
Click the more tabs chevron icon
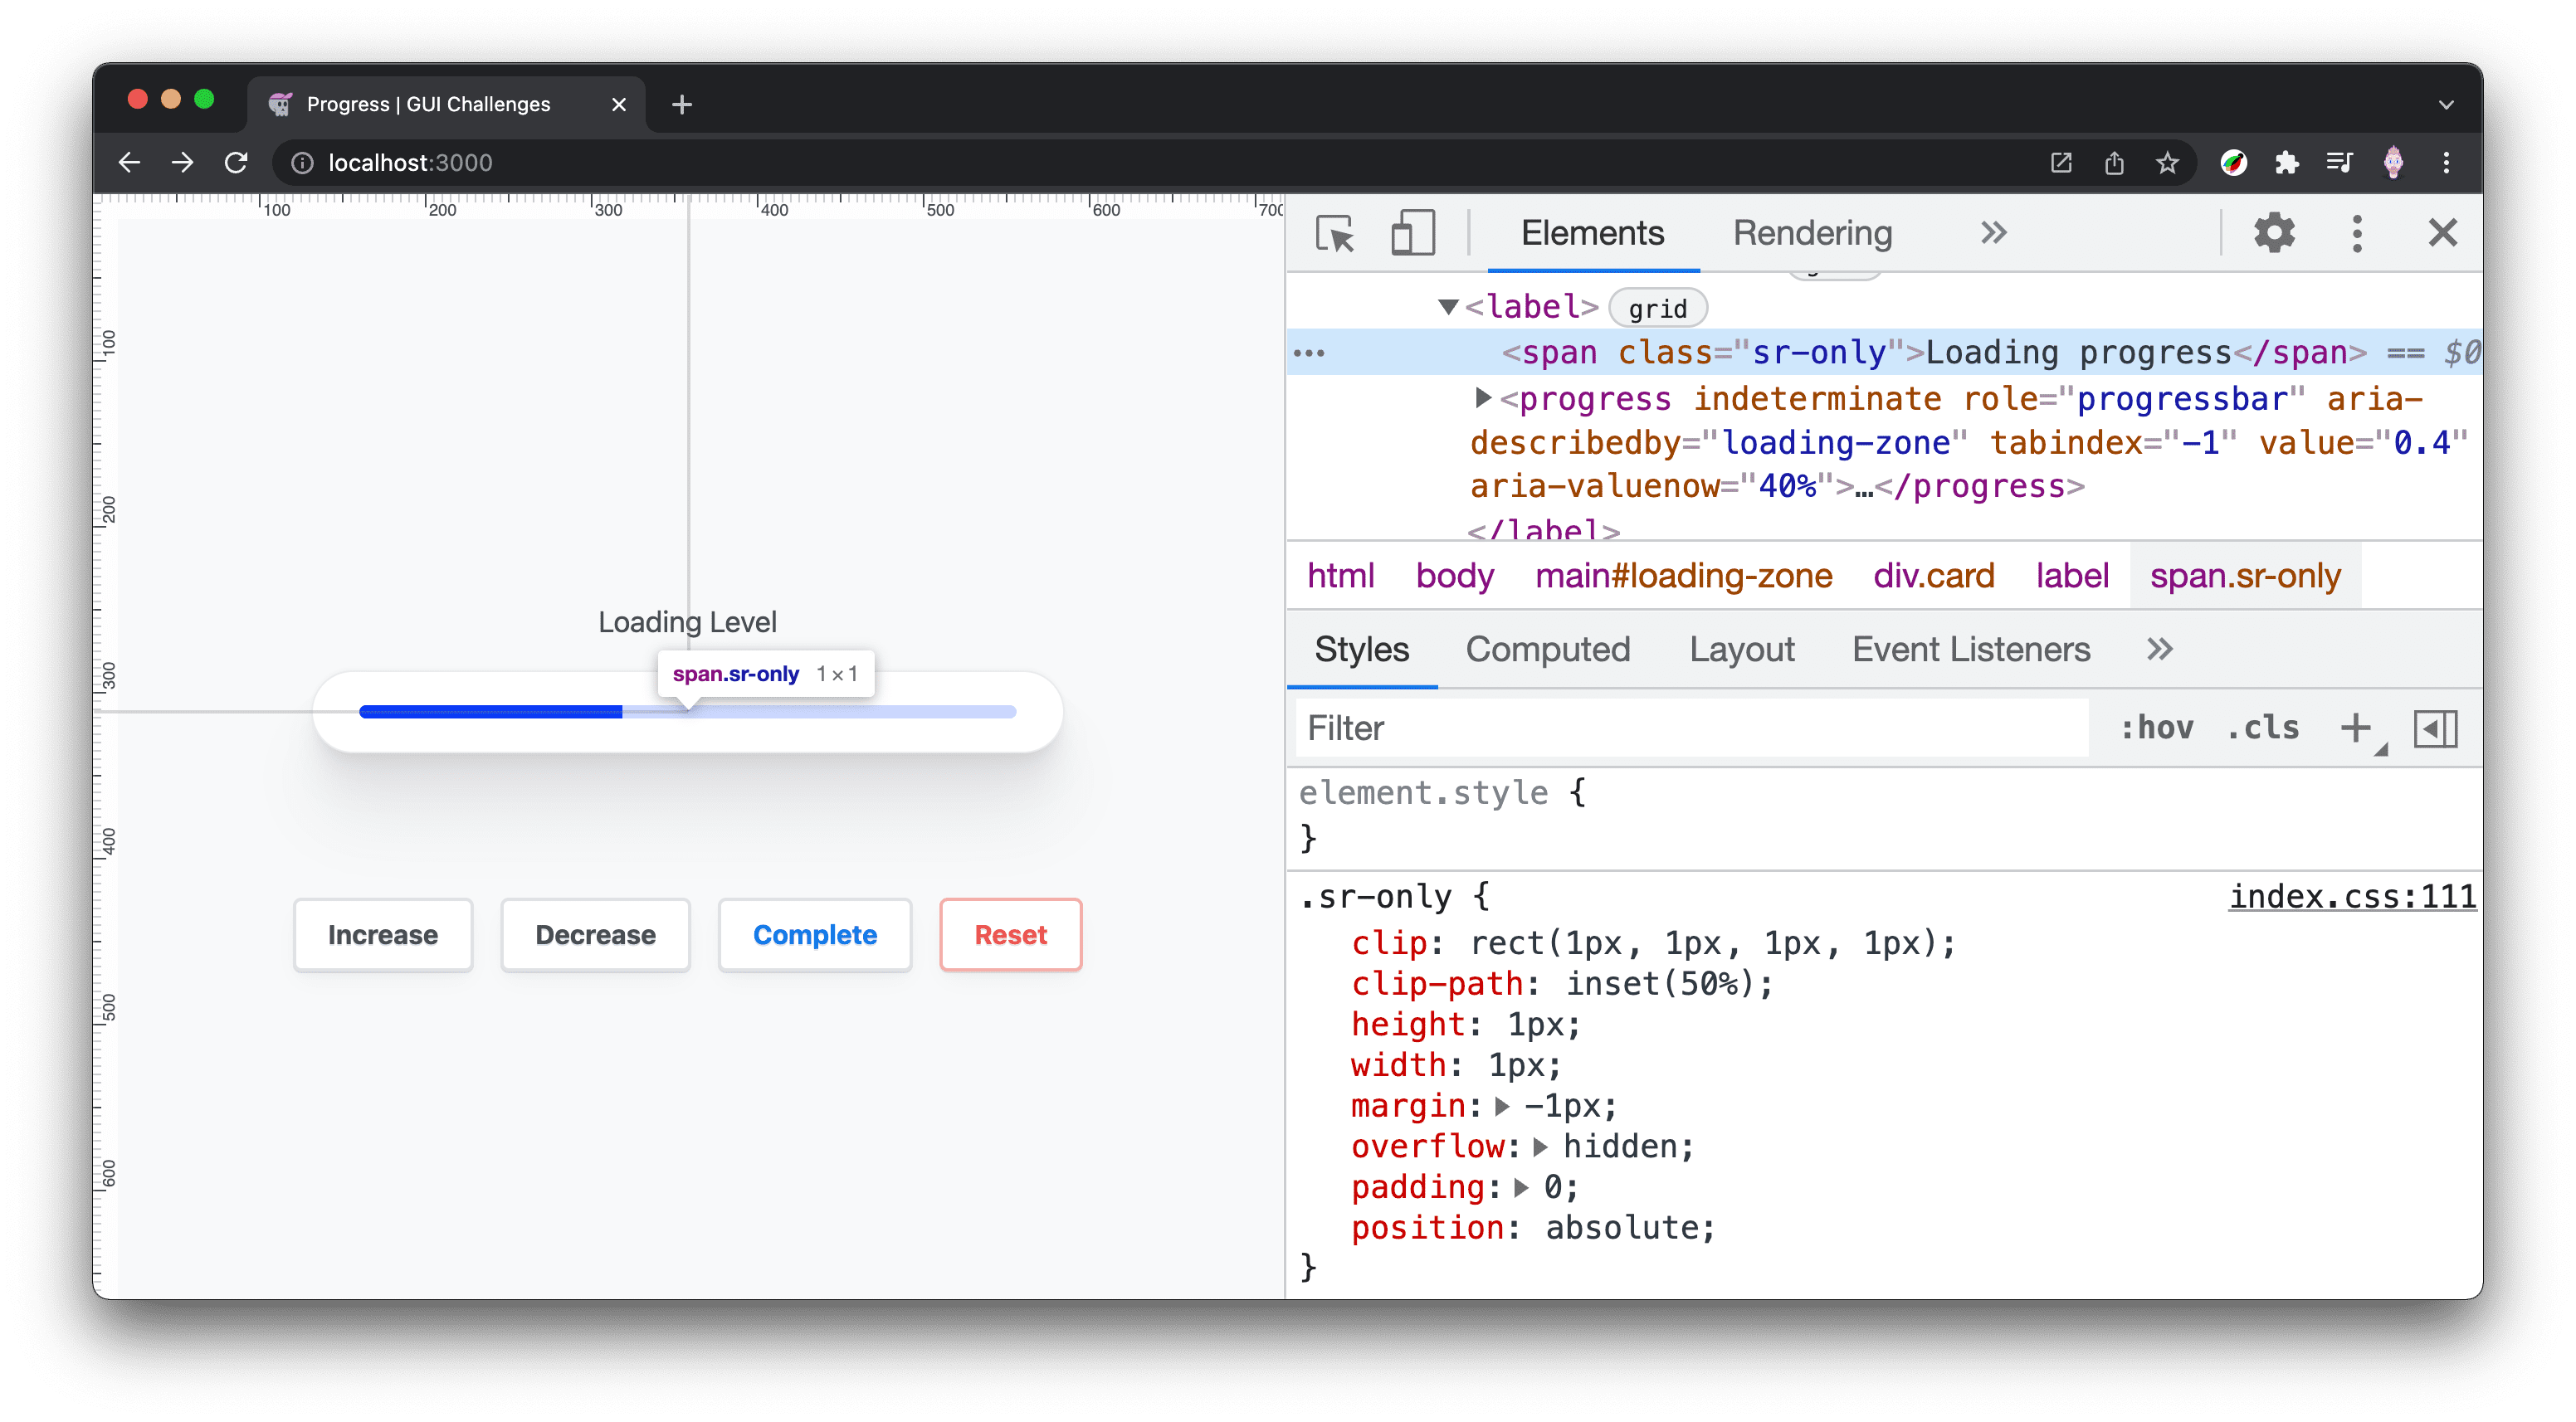(1991, 233)
